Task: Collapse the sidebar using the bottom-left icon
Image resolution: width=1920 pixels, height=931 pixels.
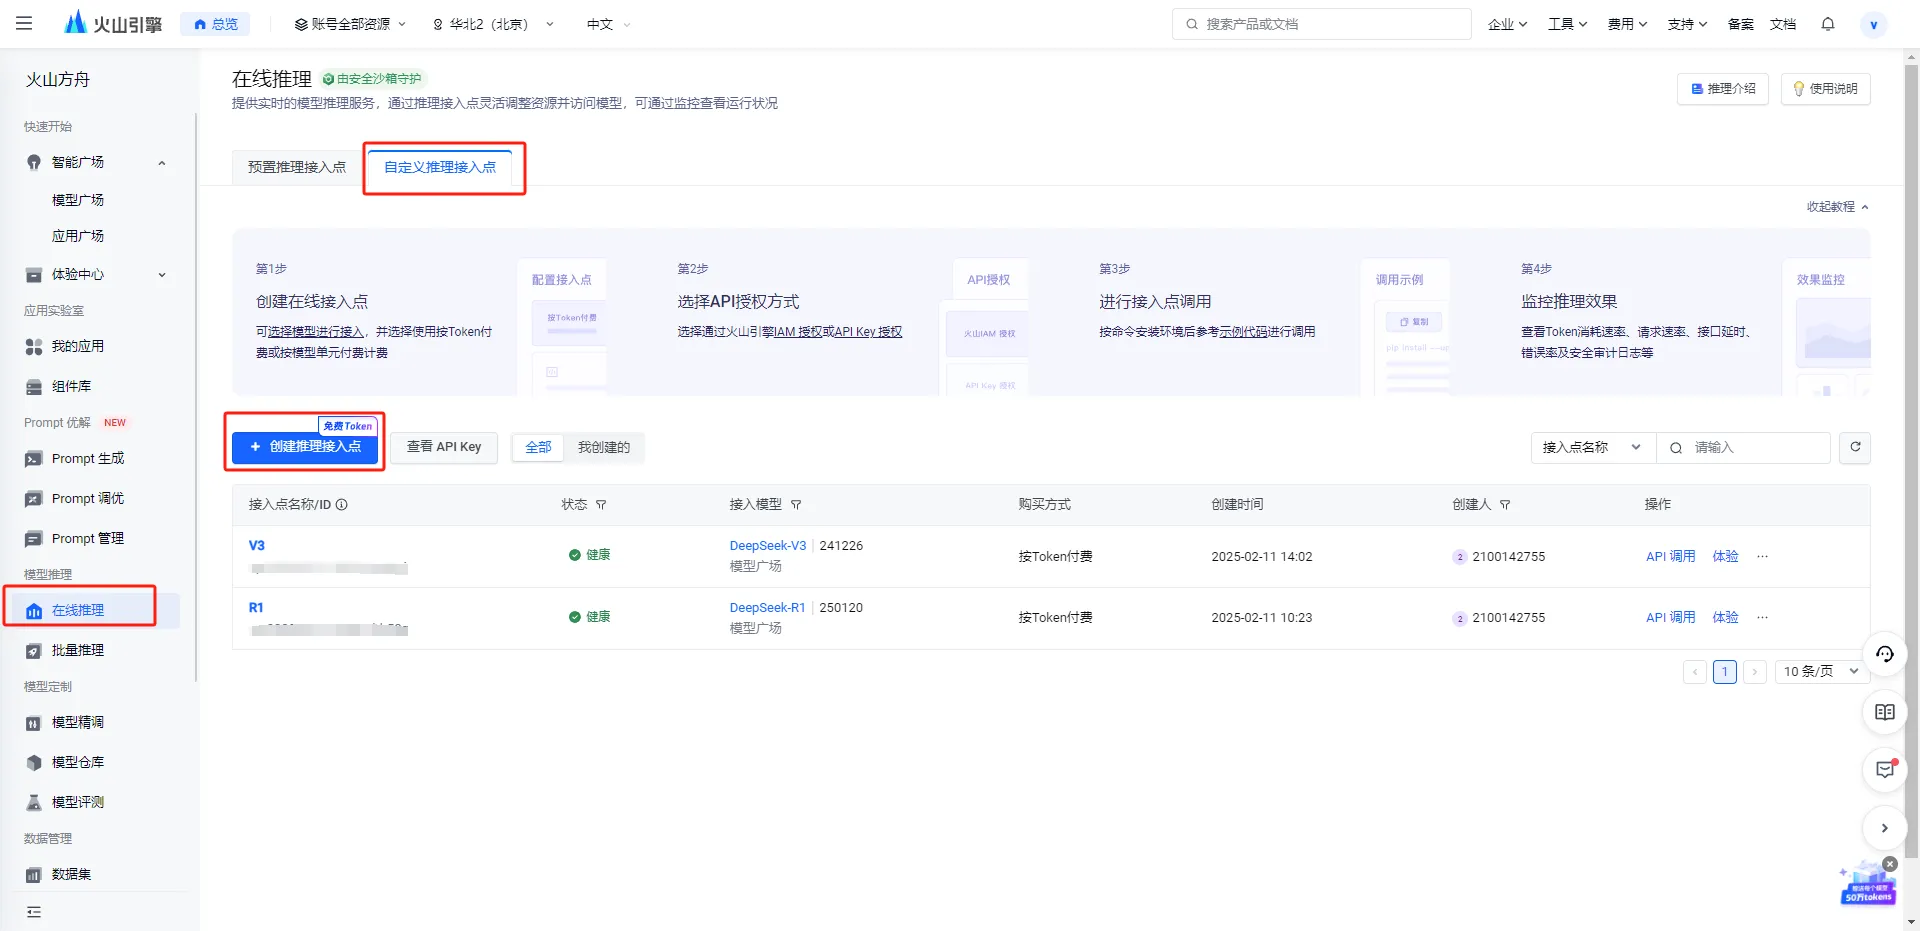Action: [34, 911]
